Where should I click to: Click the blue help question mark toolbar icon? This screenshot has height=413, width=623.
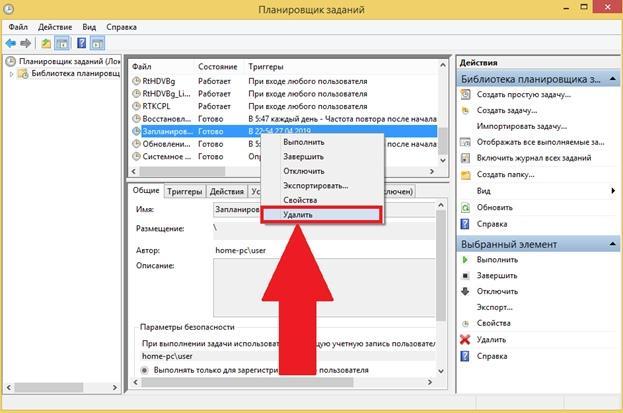(81, 43)
